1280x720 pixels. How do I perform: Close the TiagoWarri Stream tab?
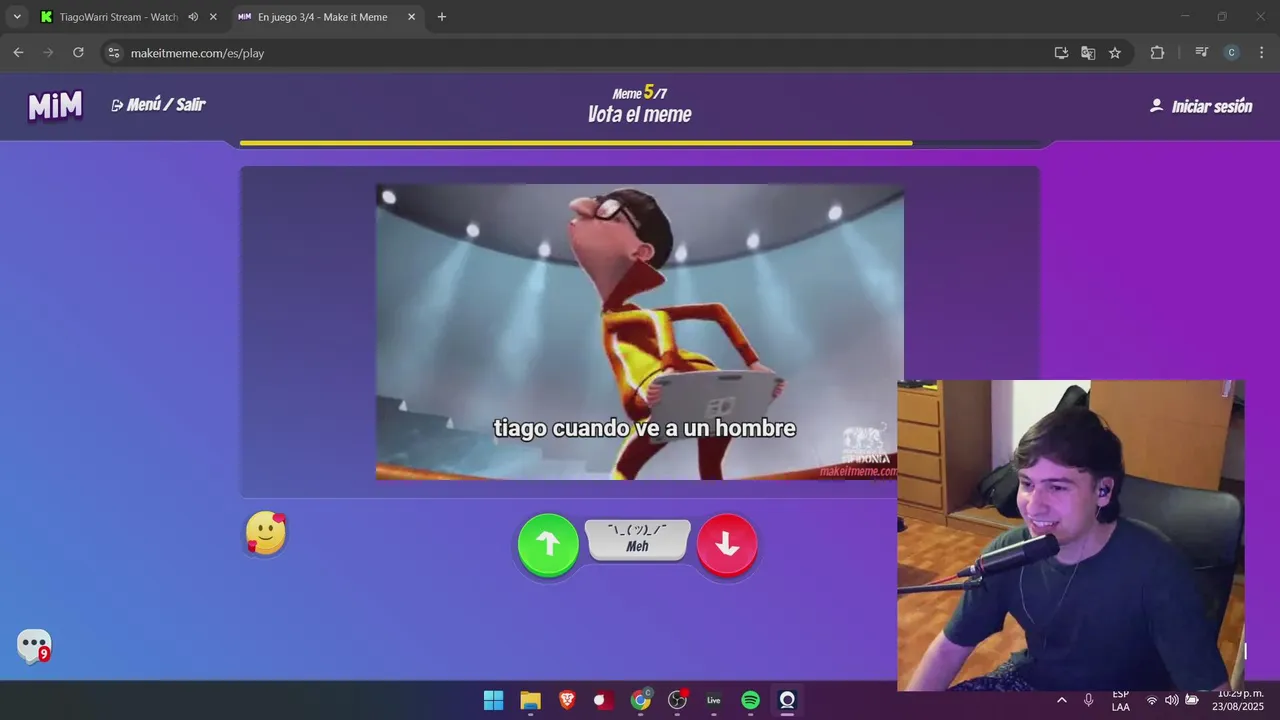click(213, 17)
